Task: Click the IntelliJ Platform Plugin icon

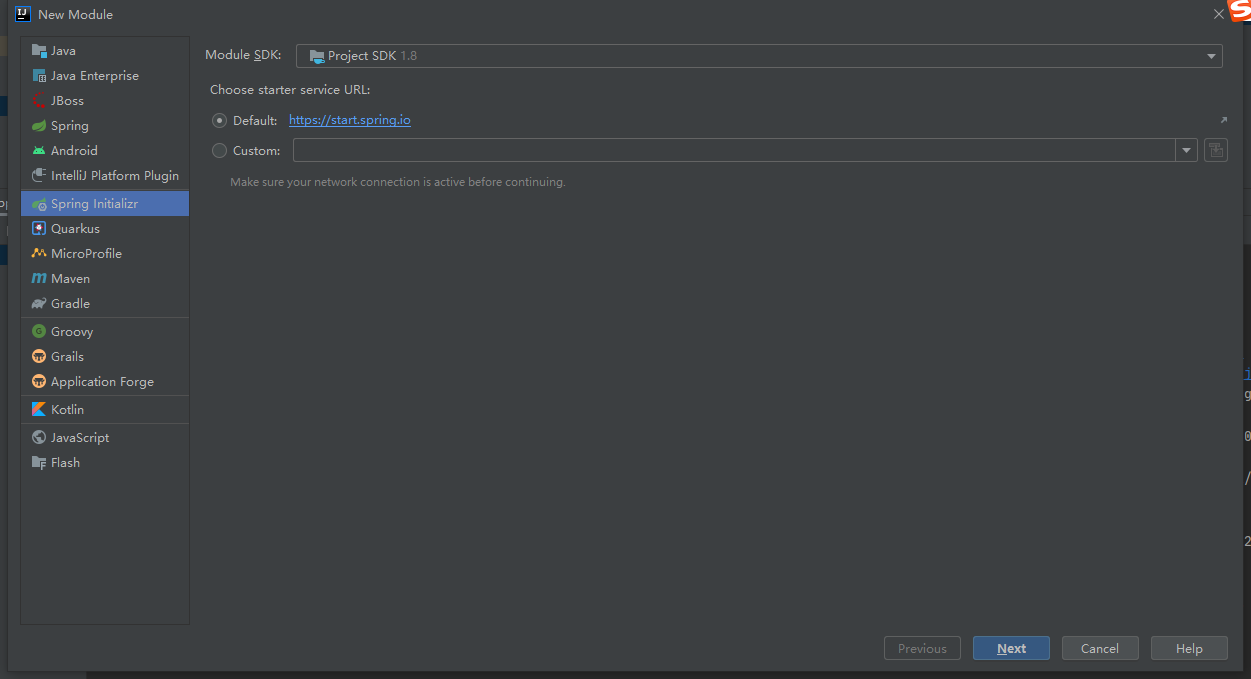Action: coord(39,176)
